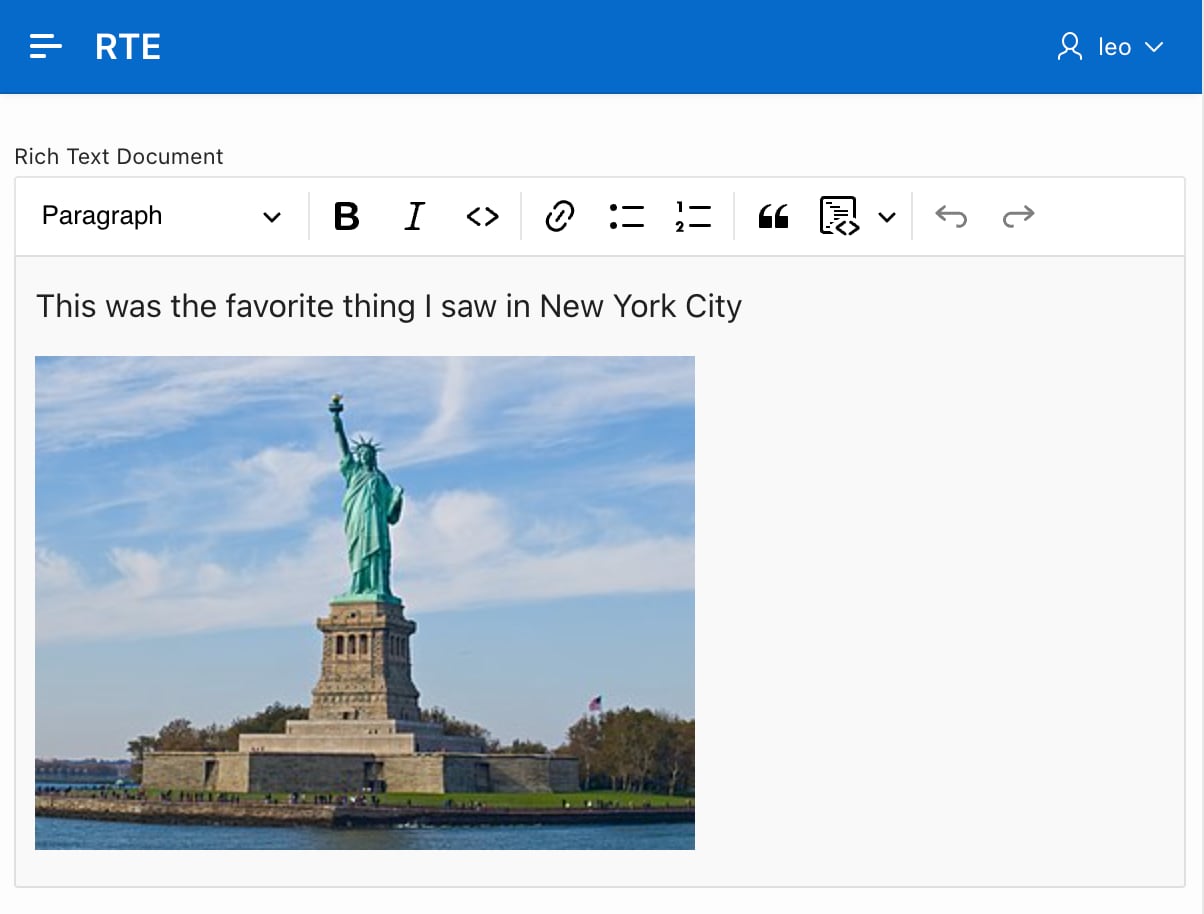The width and height of the screenshot is (1204, 914).
Task: Undo the last edit
Action: click(950, 216)
